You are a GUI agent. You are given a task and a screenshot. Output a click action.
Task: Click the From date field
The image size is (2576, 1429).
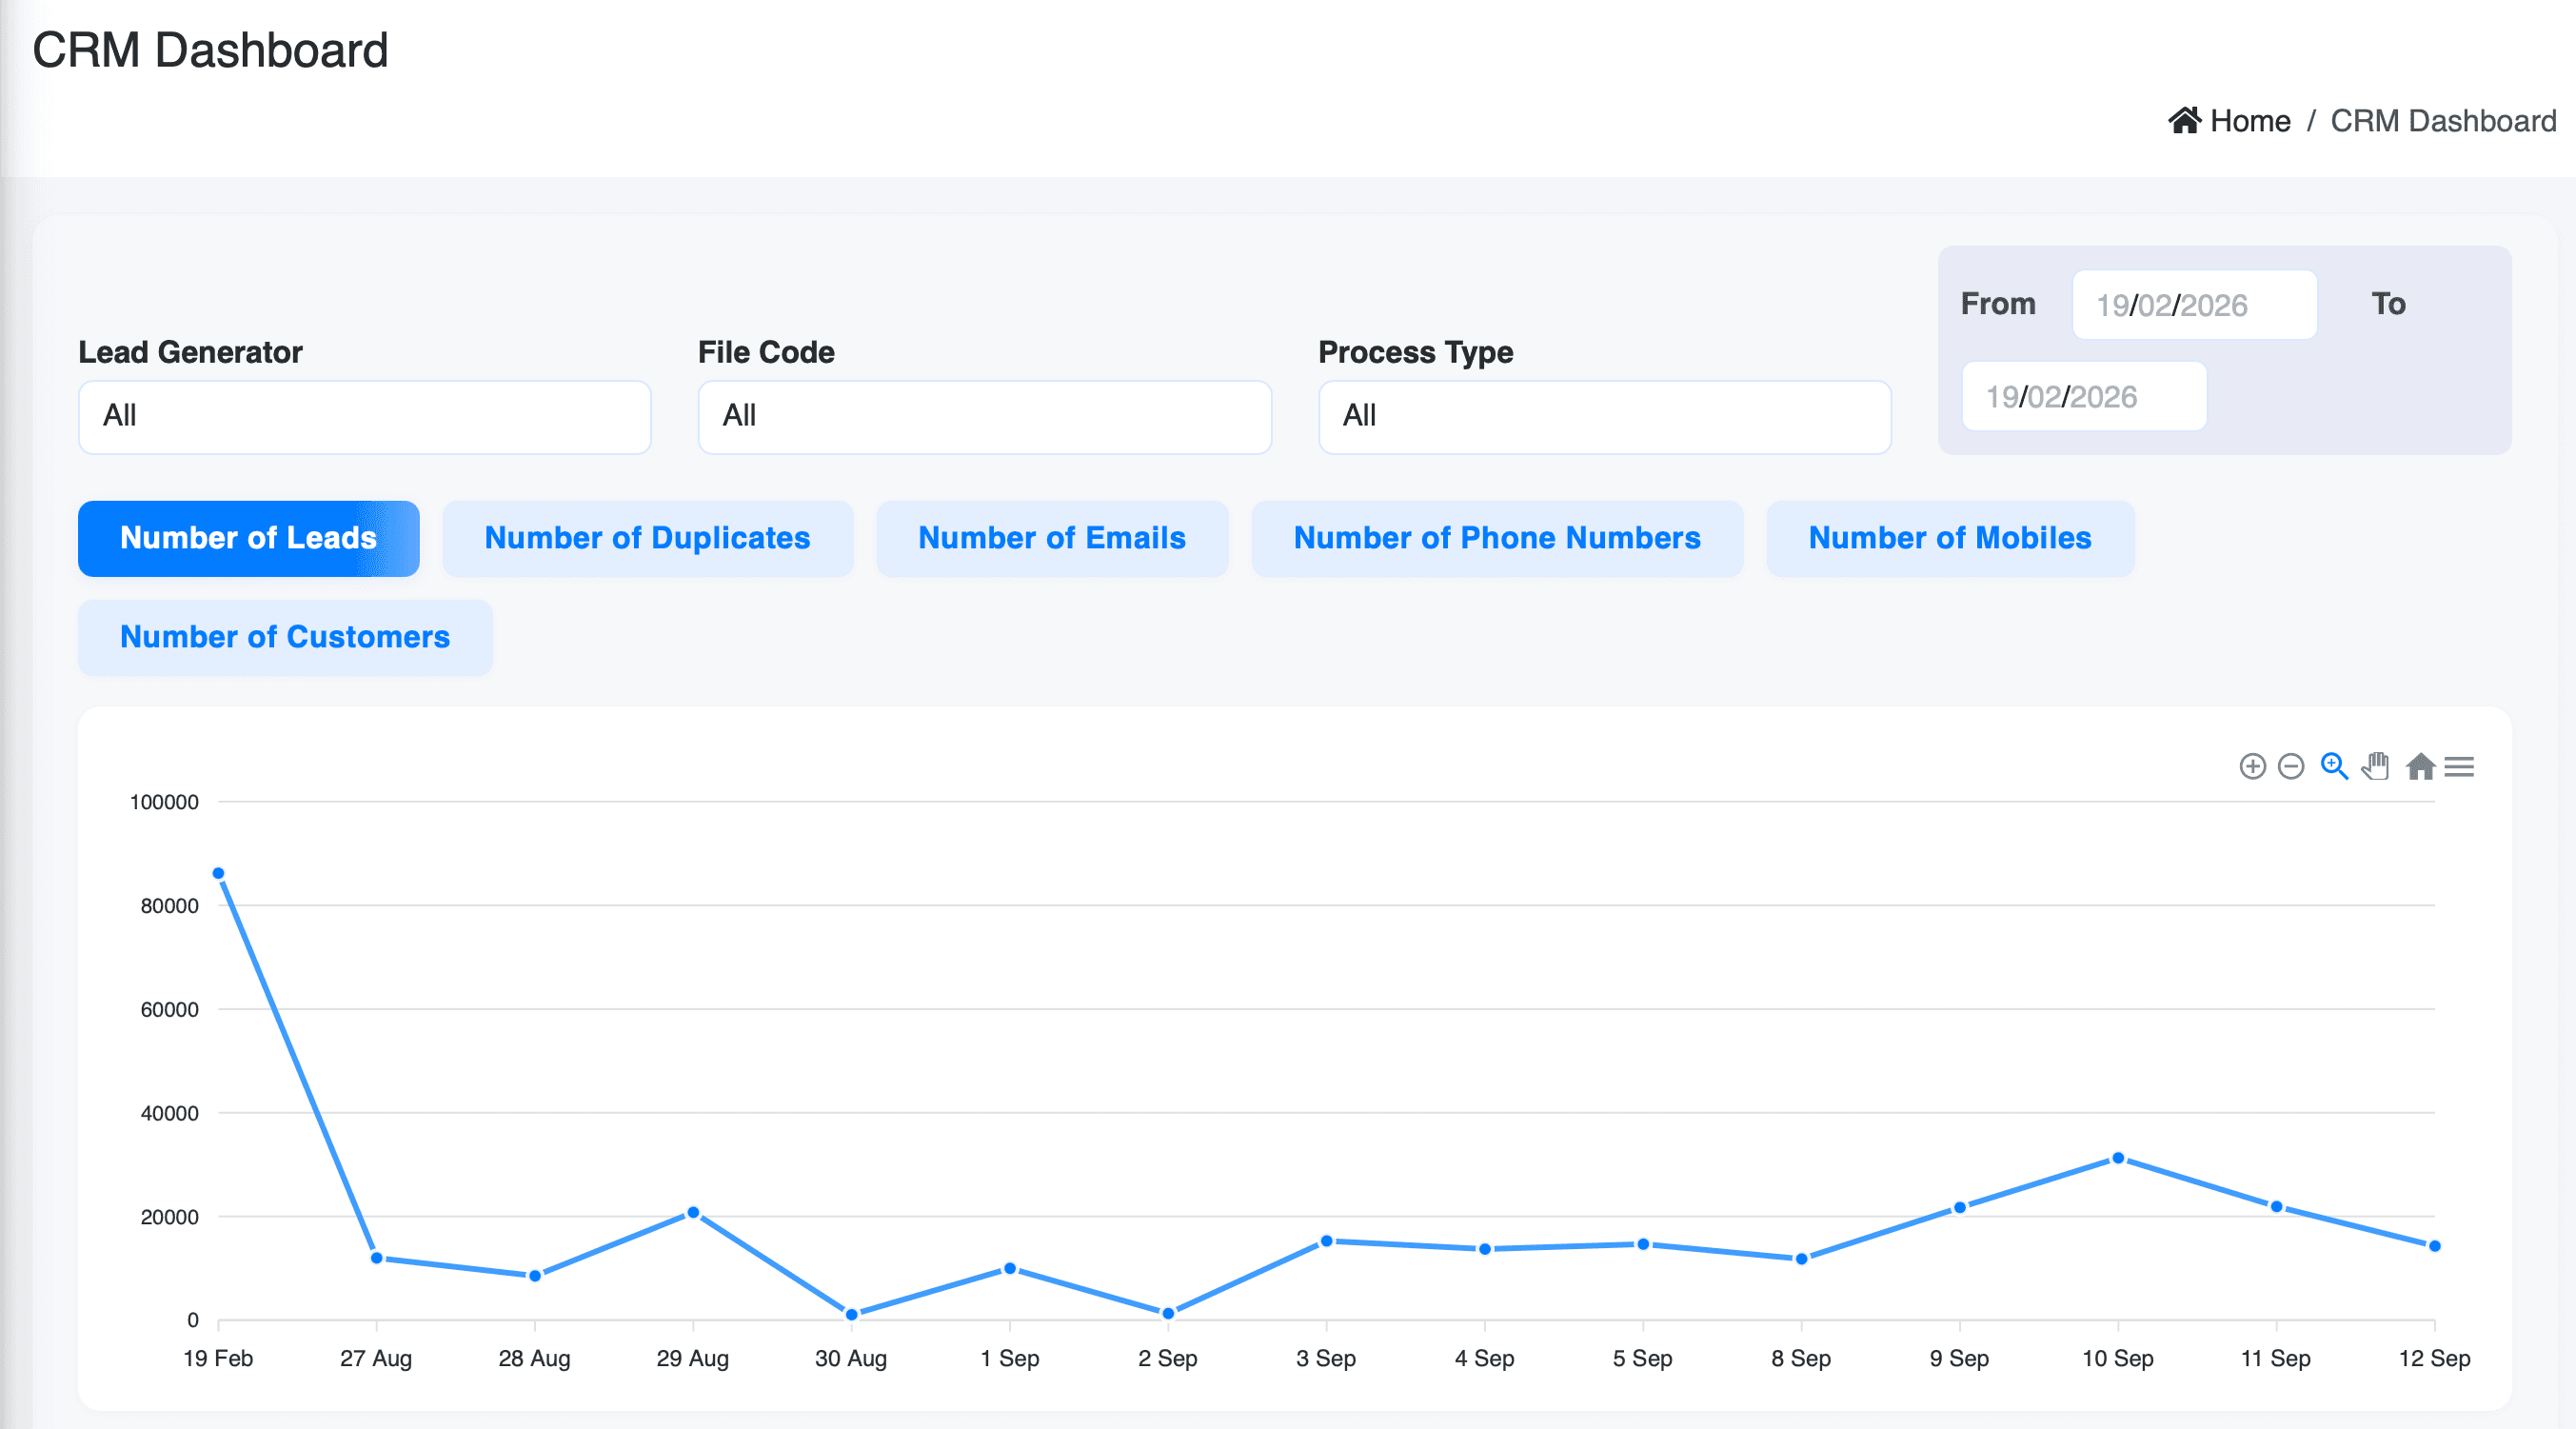pyautogui.click(x=2194, y=305)
